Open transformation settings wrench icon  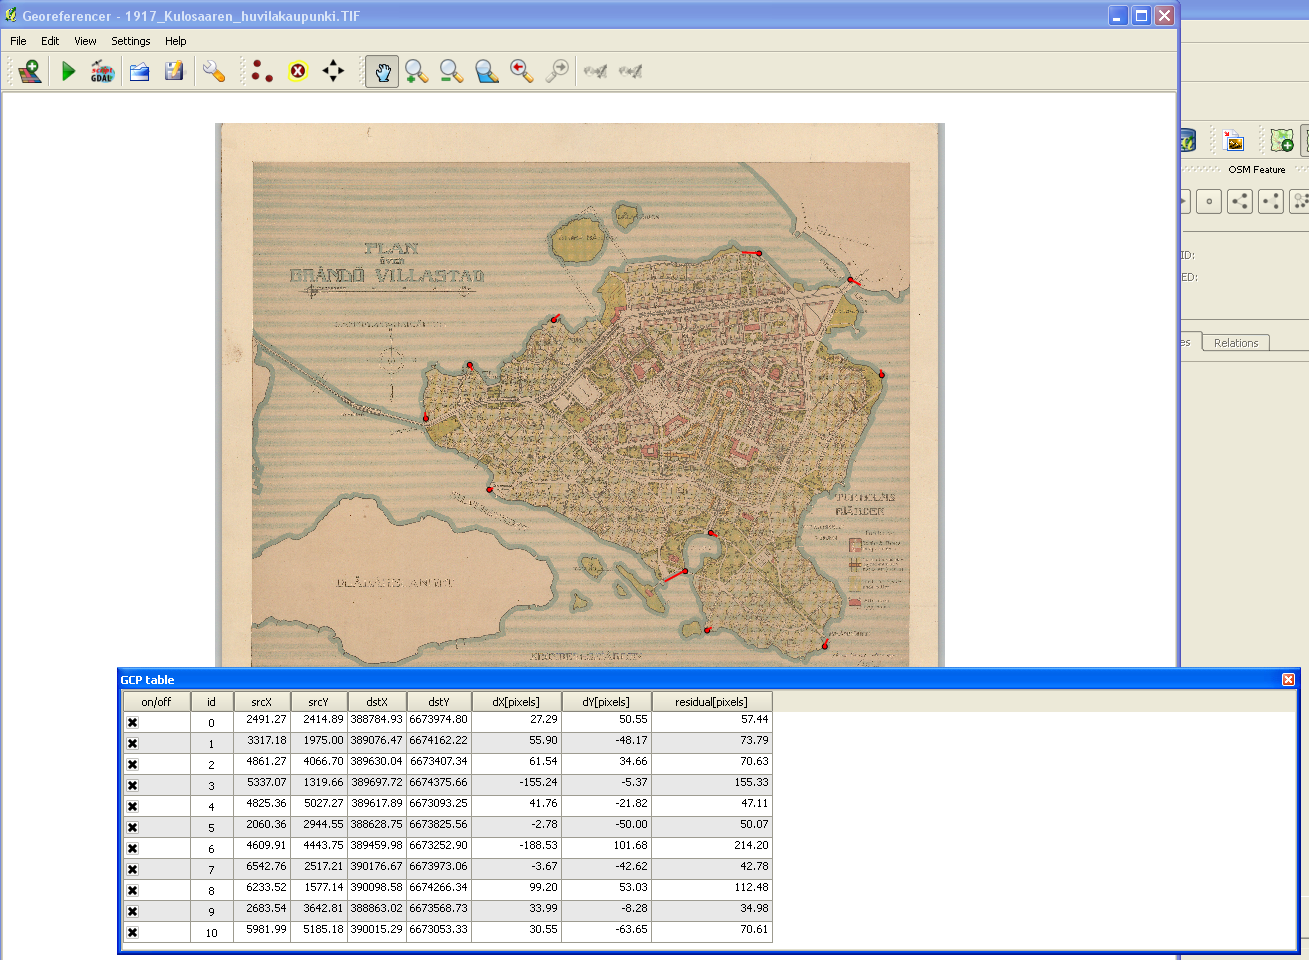(213, 71)
